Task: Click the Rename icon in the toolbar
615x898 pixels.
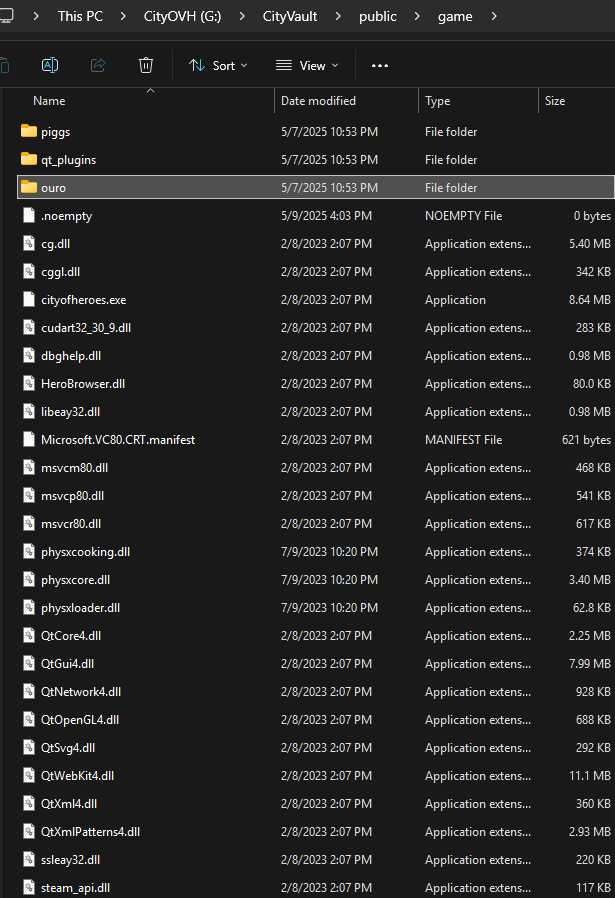Action: (x=49, y=65)
